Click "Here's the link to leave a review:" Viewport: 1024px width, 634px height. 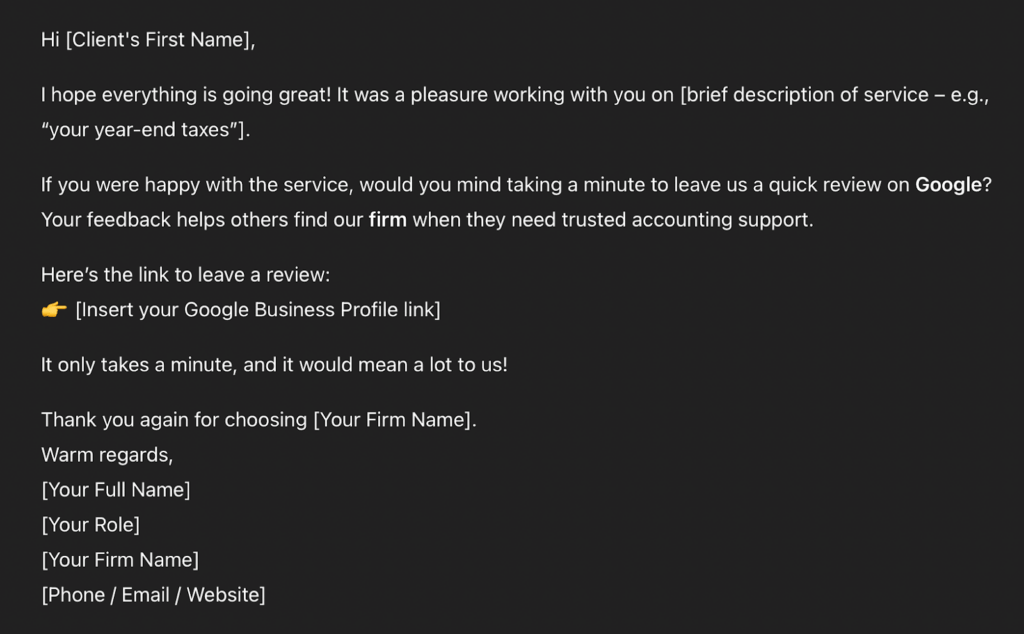(185, 275)
